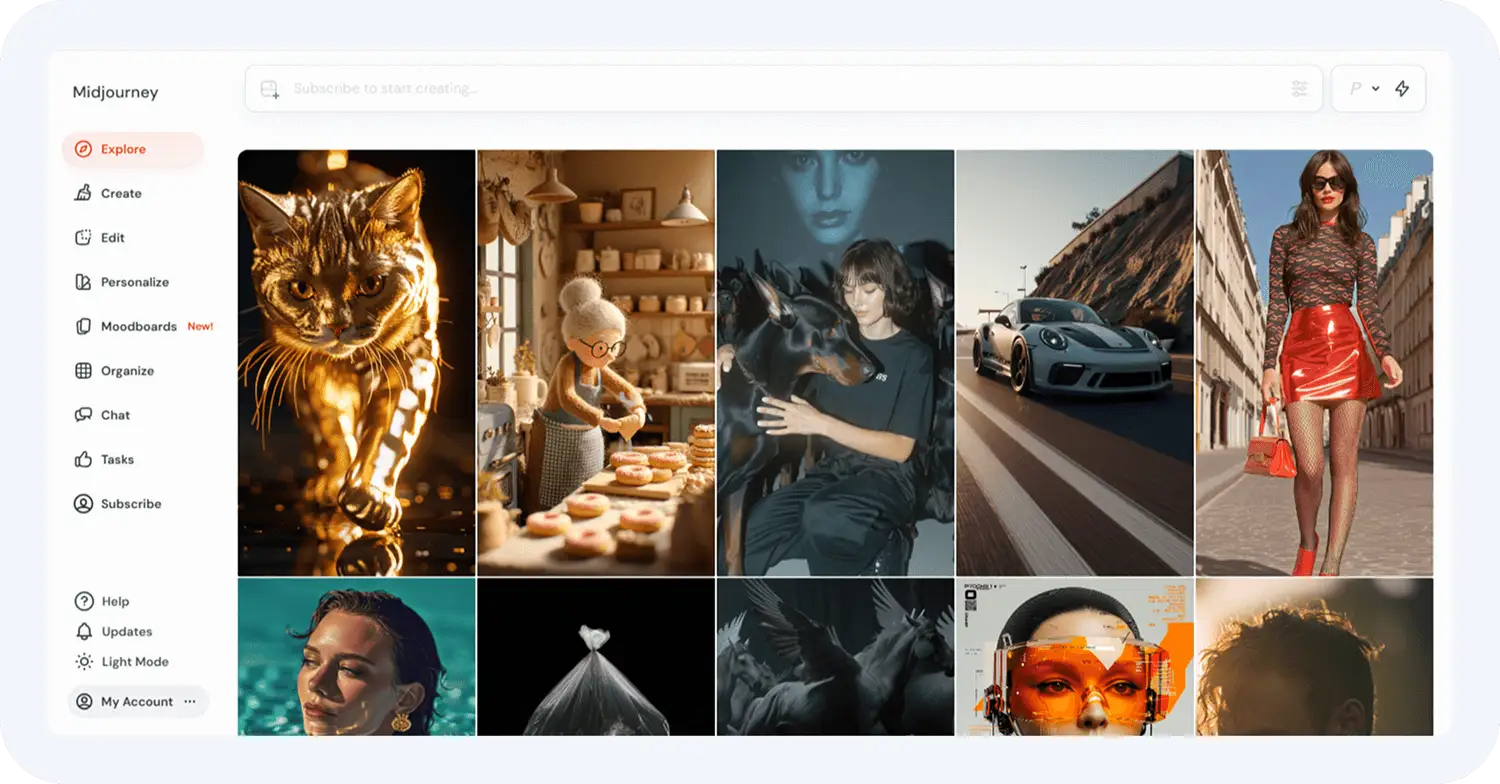Screen dimensions: 1500x784
Task: Click the image upload icon in prompt bar
Action: [x=268, y=88]
